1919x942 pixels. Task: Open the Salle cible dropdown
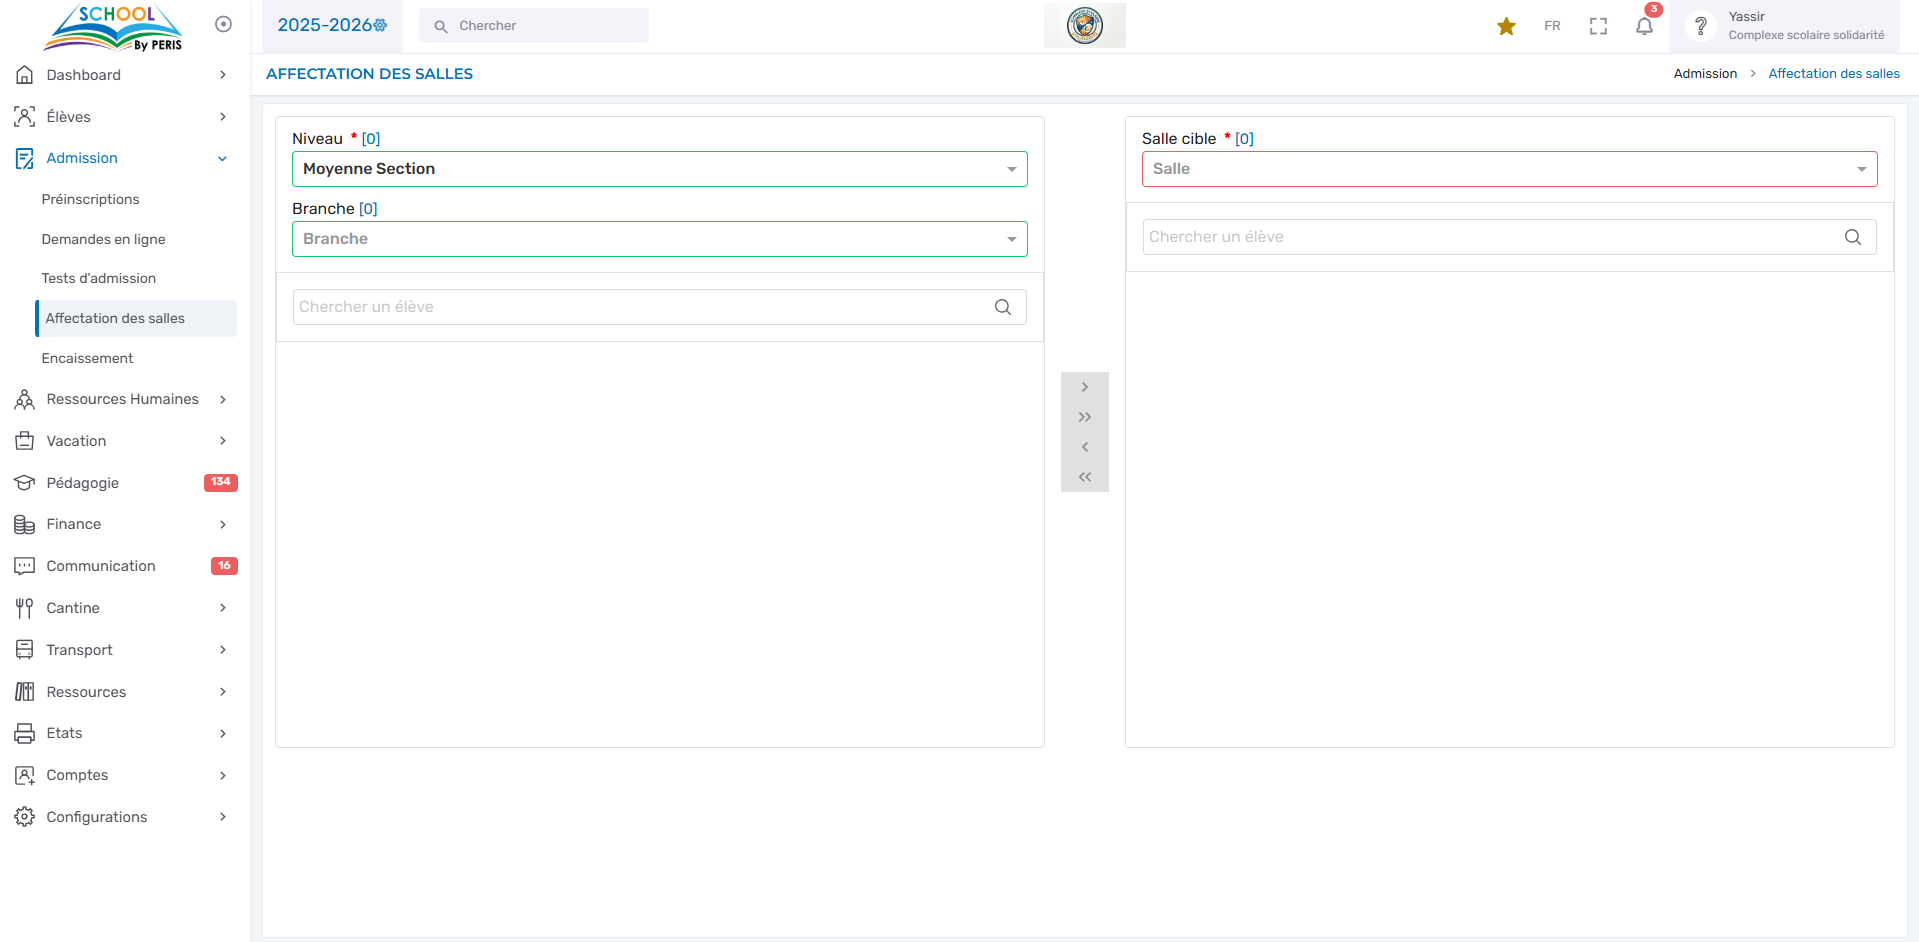[1508, 169]
